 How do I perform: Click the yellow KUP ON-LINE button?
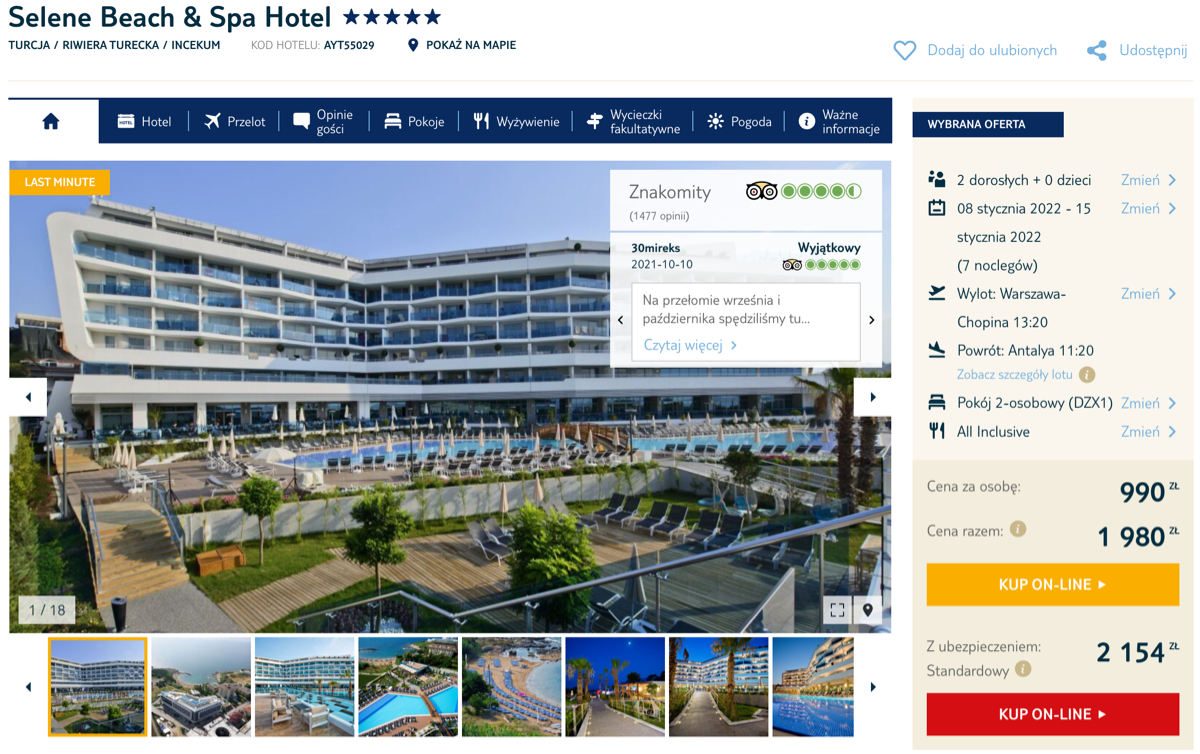[1053, 585]
